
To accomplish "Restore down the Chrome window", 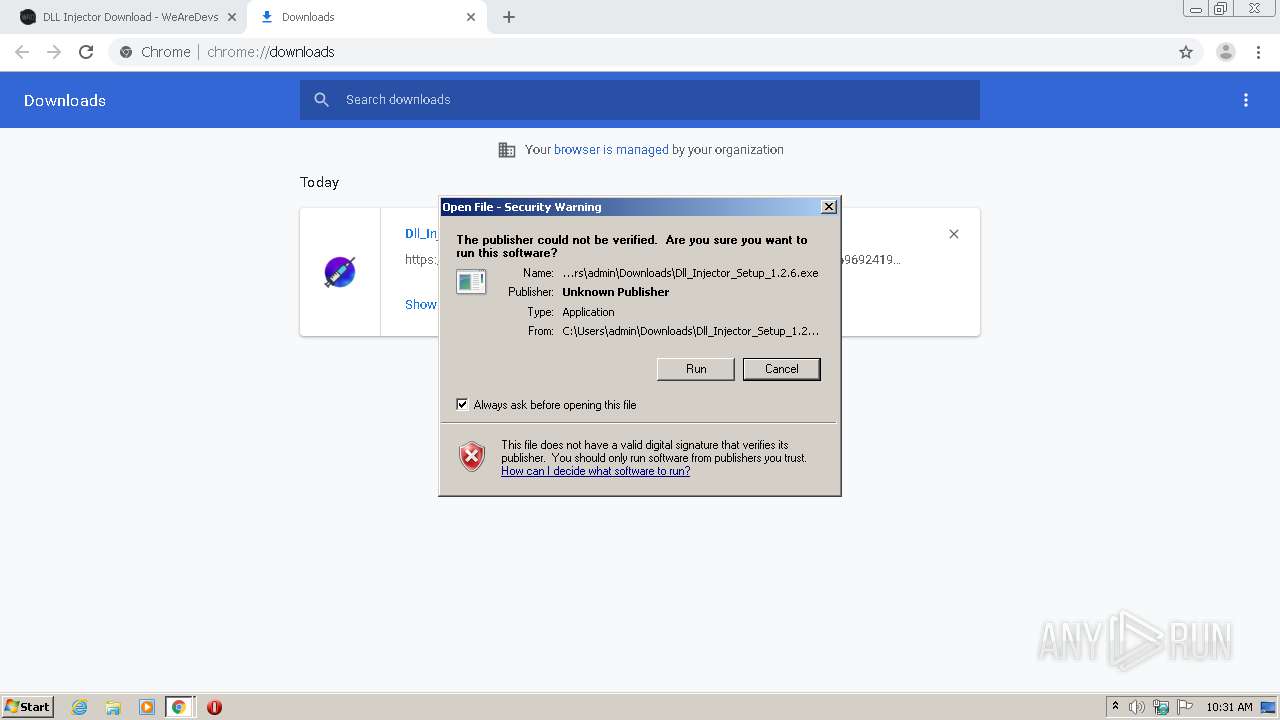I will pyautogui.click(x=1220, y=9).
